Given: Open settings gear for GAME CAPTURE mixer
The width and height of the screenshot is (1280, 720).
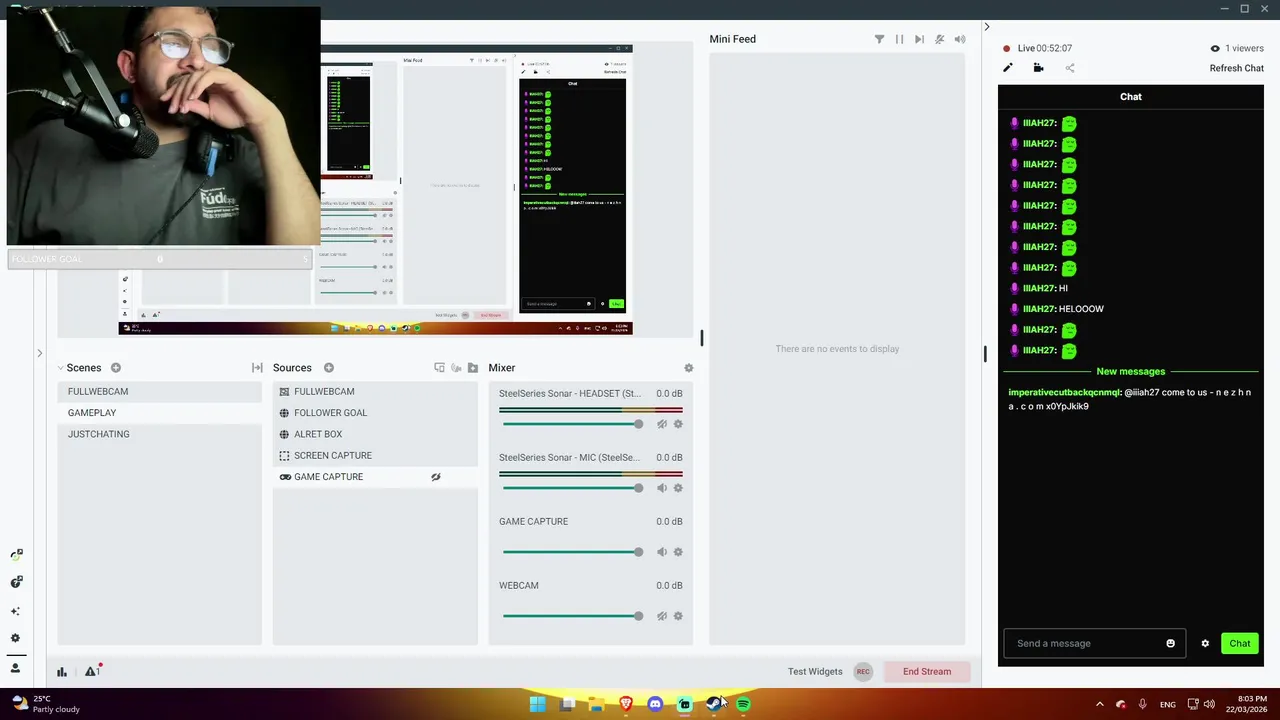Looking at the screenshot, I should [x=678, y=552].
